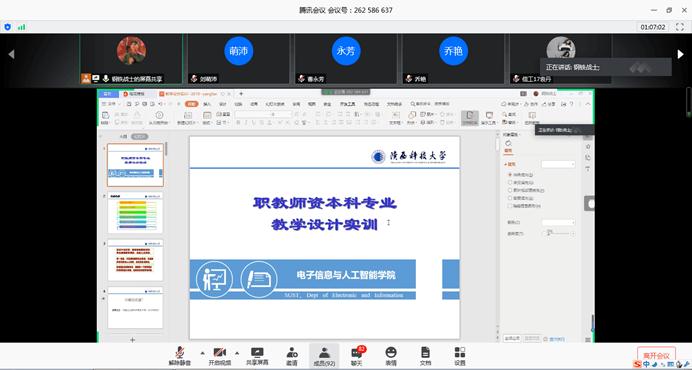Image resolution: width=692 pixels, height=370 pixels.
Task: Open 共享屏幕 screen share
Action: (x=257, y=356)
